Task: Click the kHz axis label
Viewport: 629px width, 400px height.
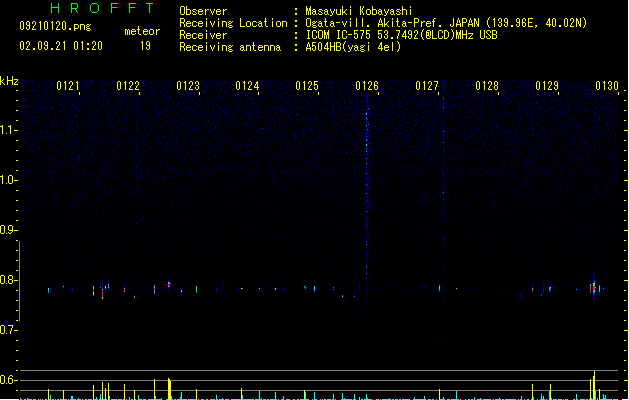Action: pyautogui.click(x=9, y=81)
